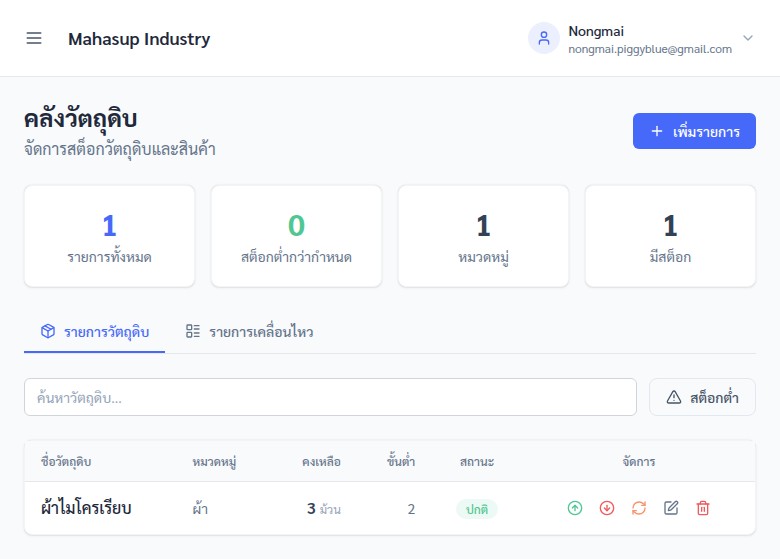Click the ปกติ status badge
Image resolution: width=780 pixels, height=559 pixels.
[x=477, y=509]
